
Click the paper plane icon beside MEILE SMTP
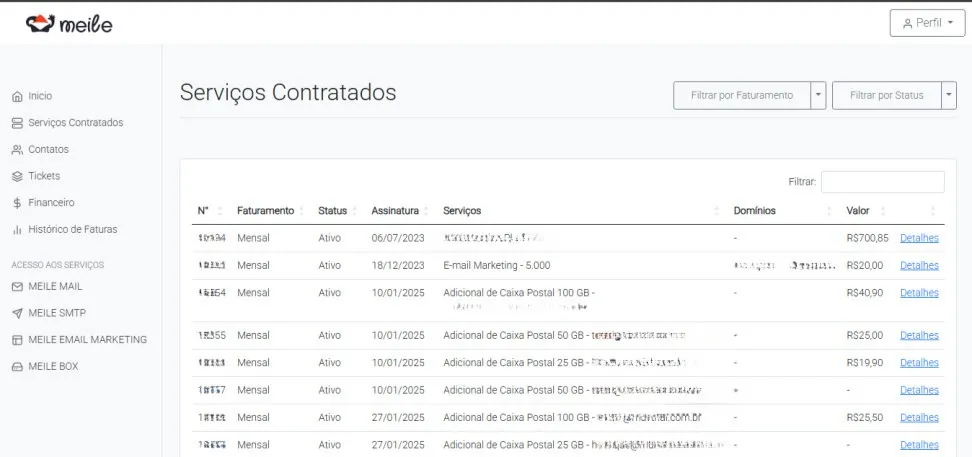(x=17, y=313)
